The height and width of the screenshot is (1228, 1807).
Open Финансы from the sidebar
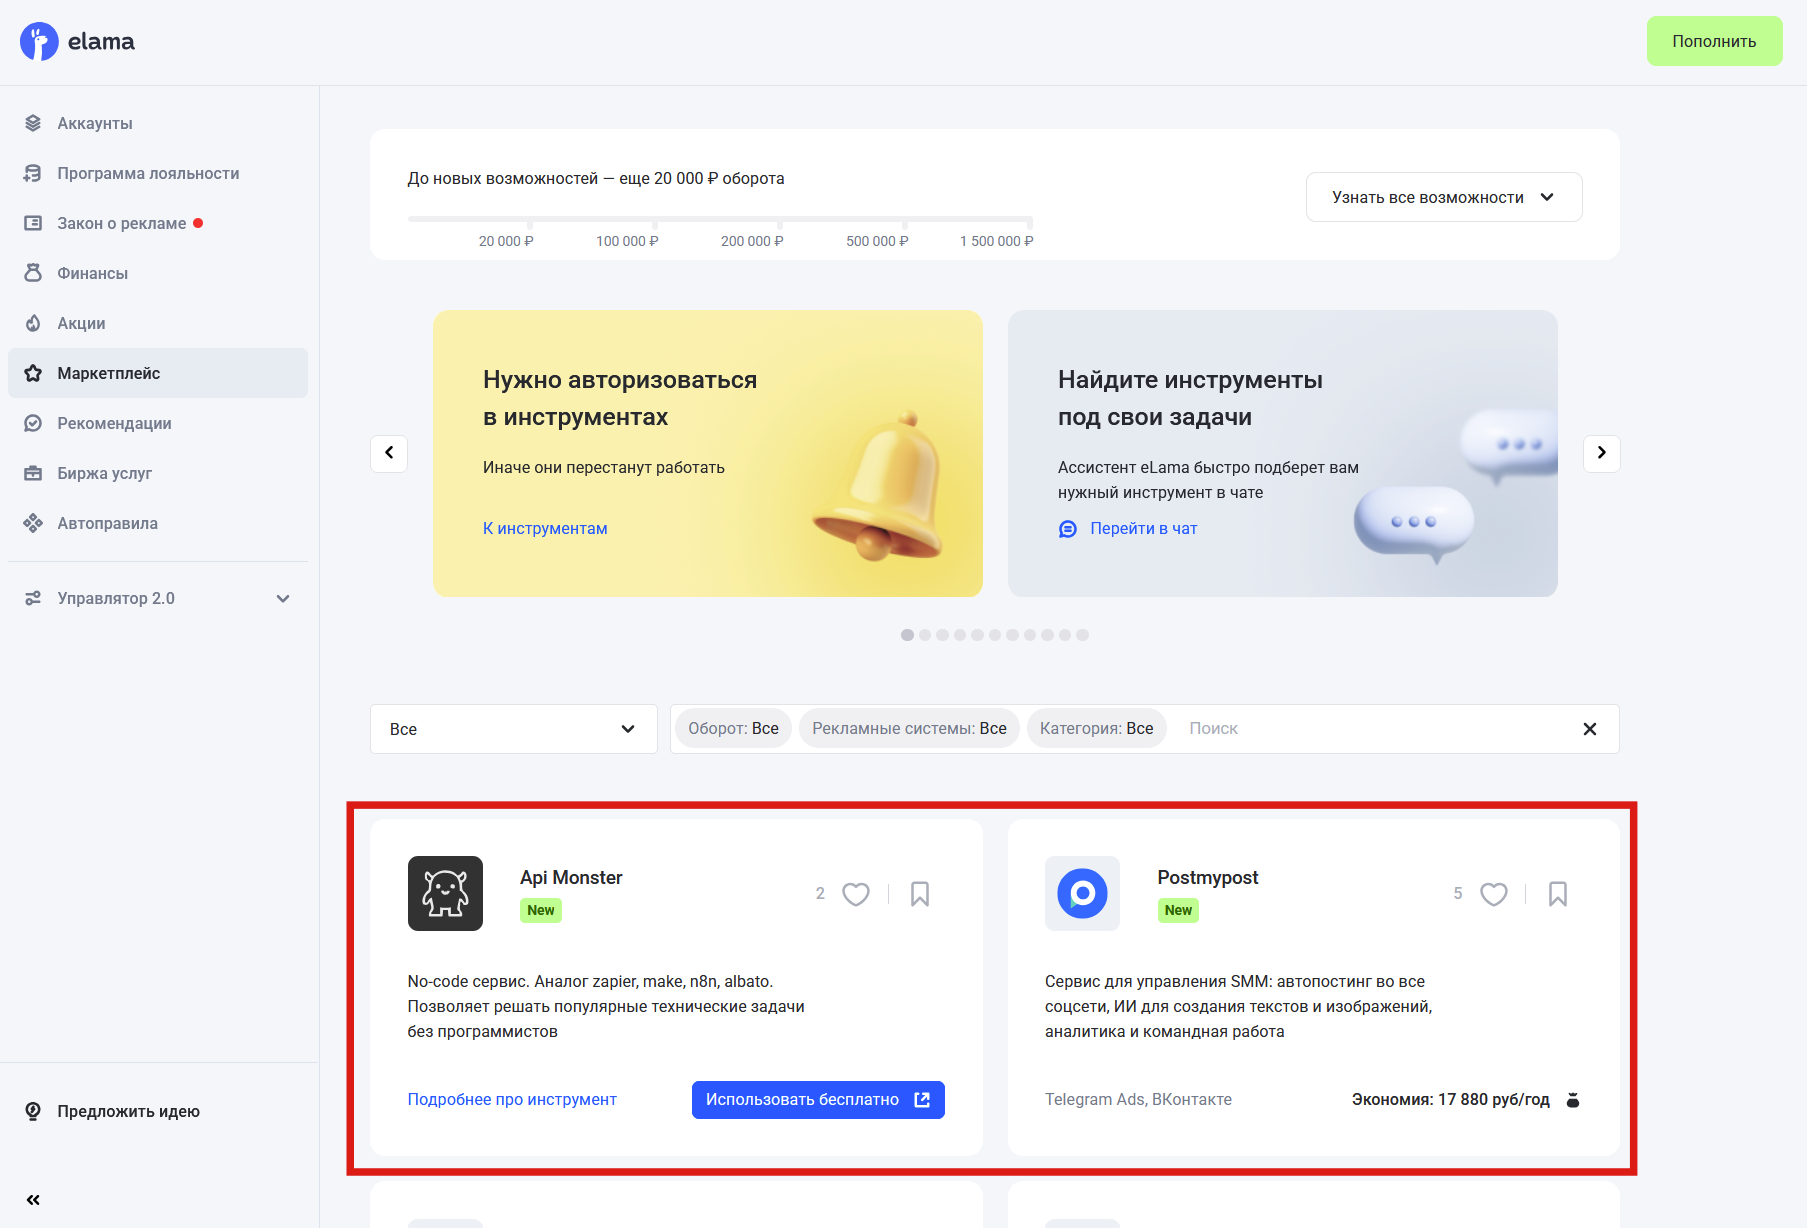[x=32, y=272]
